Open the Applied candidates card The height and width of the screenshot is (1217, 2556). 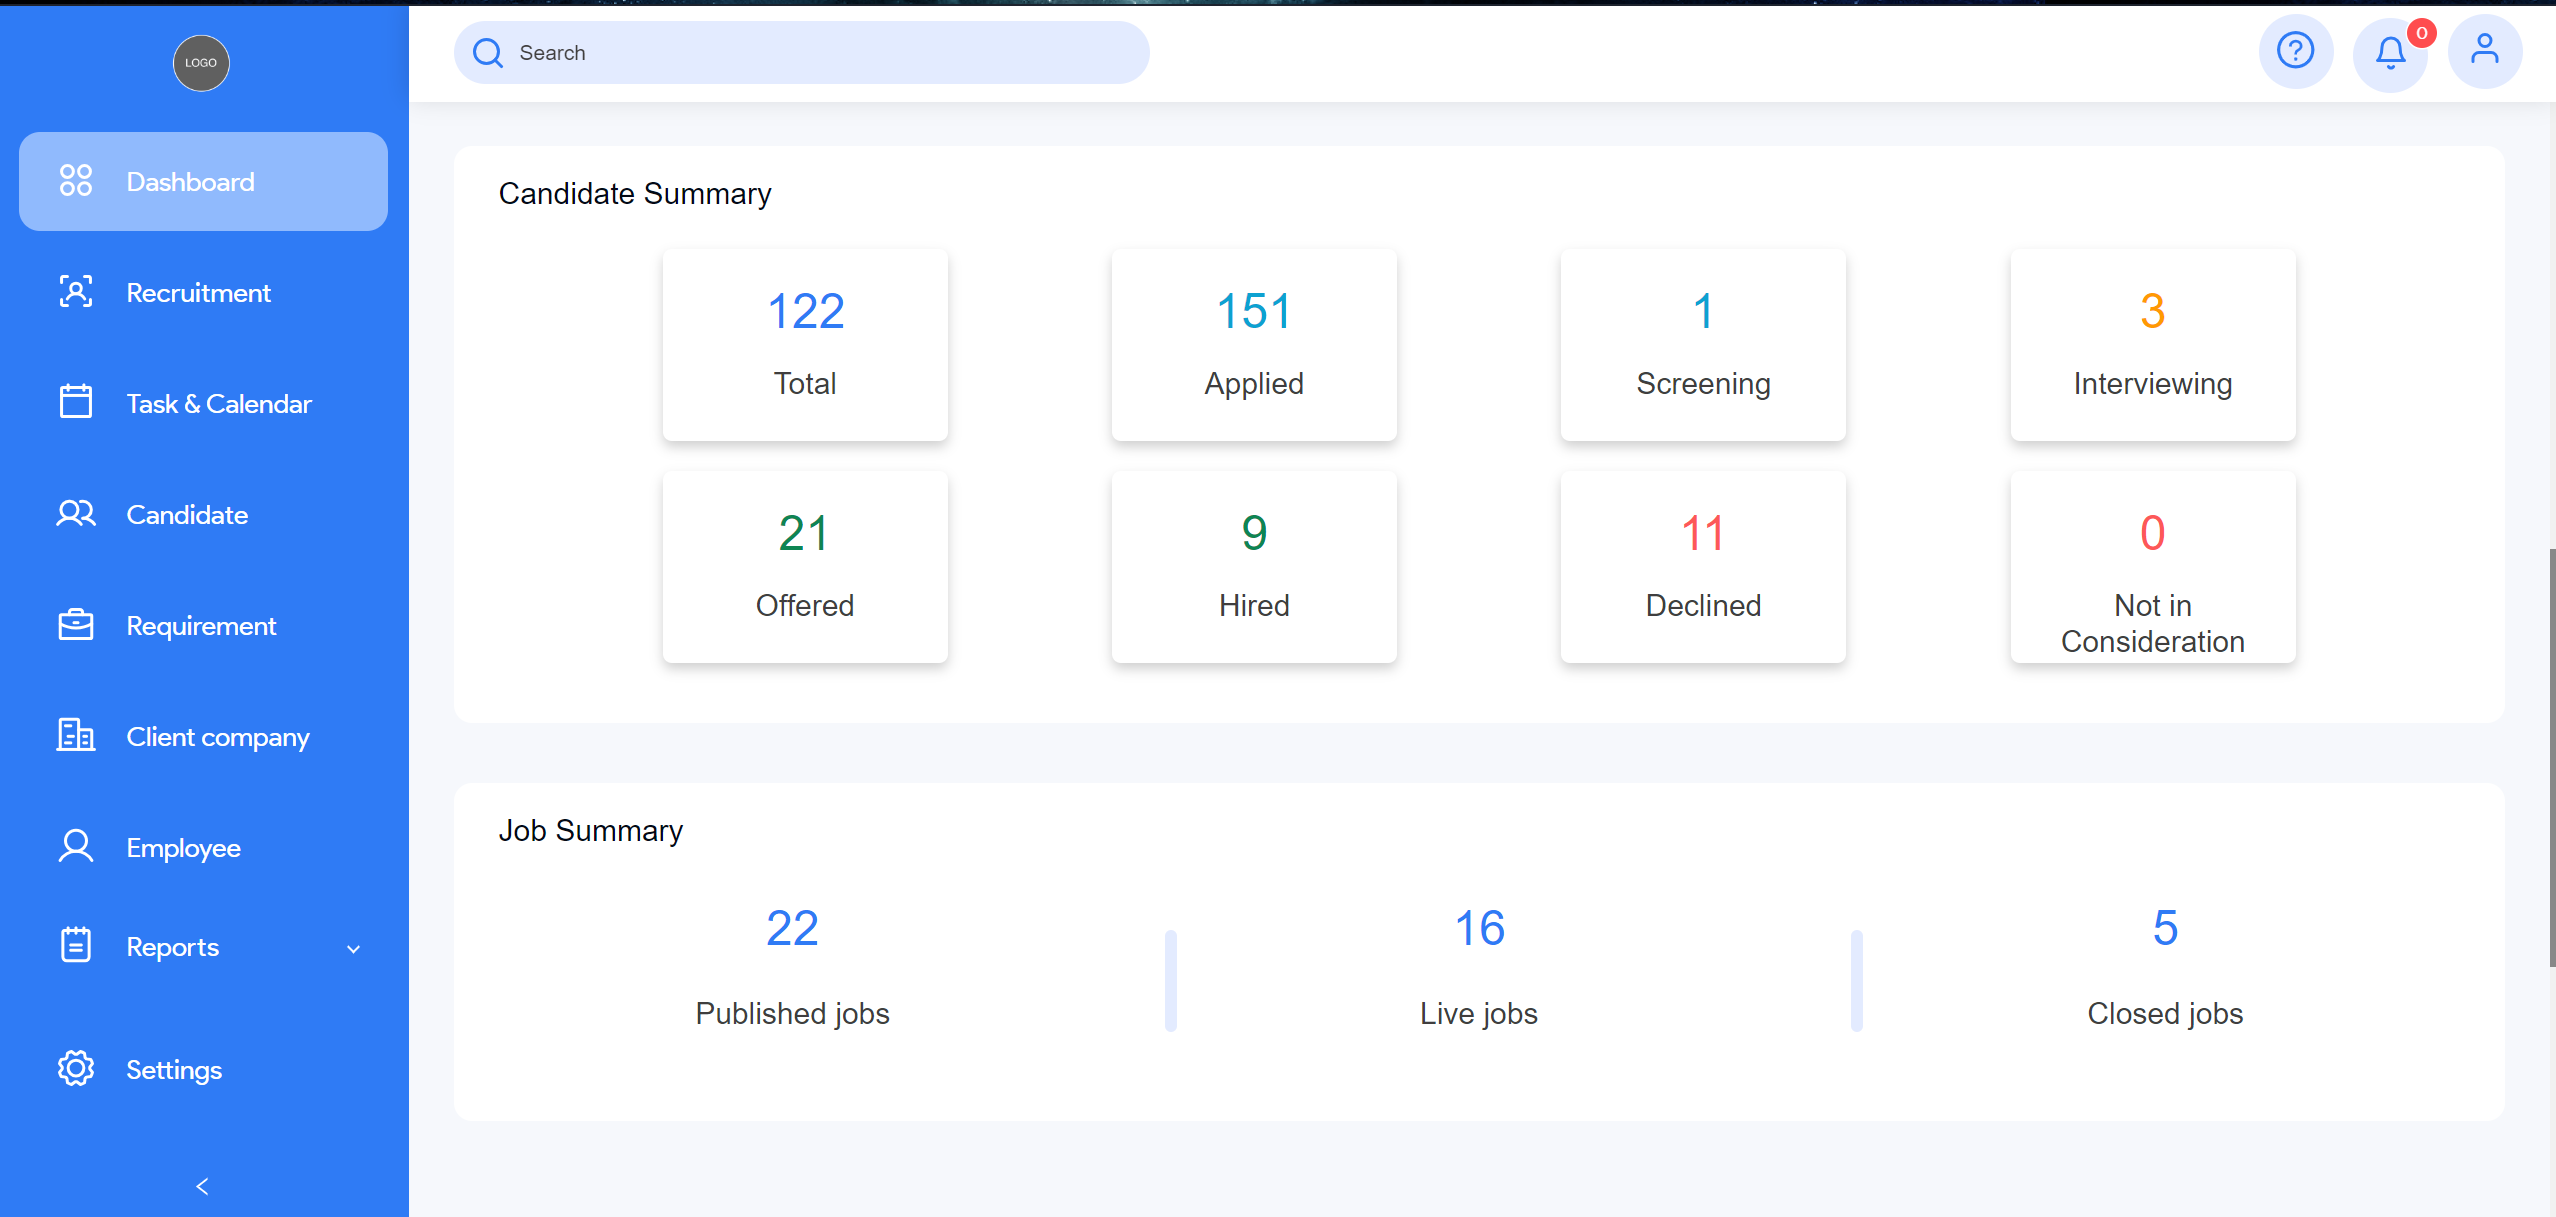[1253, 345]
